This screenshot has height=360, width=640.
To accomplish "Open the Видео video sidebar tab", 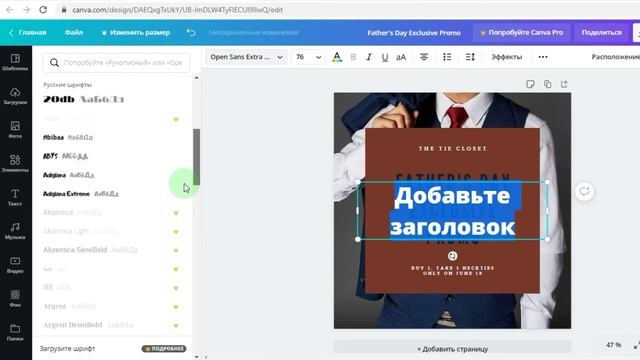I will pyautogui.click(x=15, y=265).
